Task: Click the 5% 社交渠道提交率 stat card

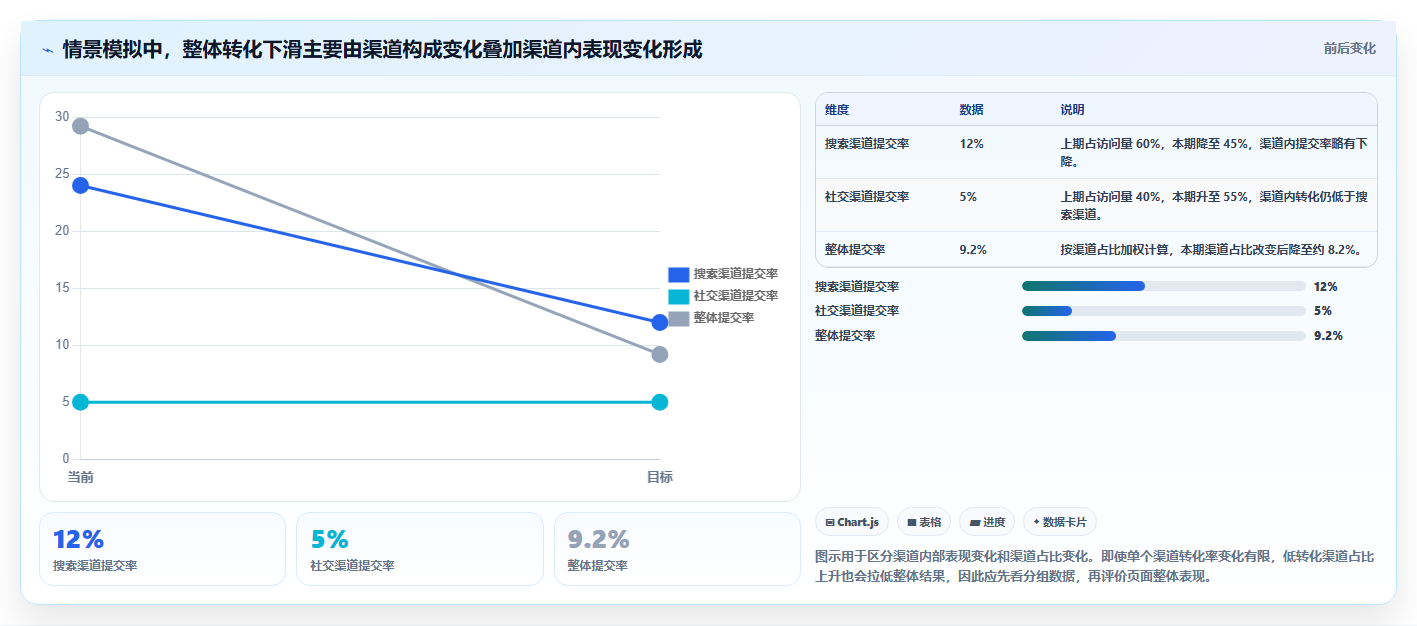Action: pos(420,549)
